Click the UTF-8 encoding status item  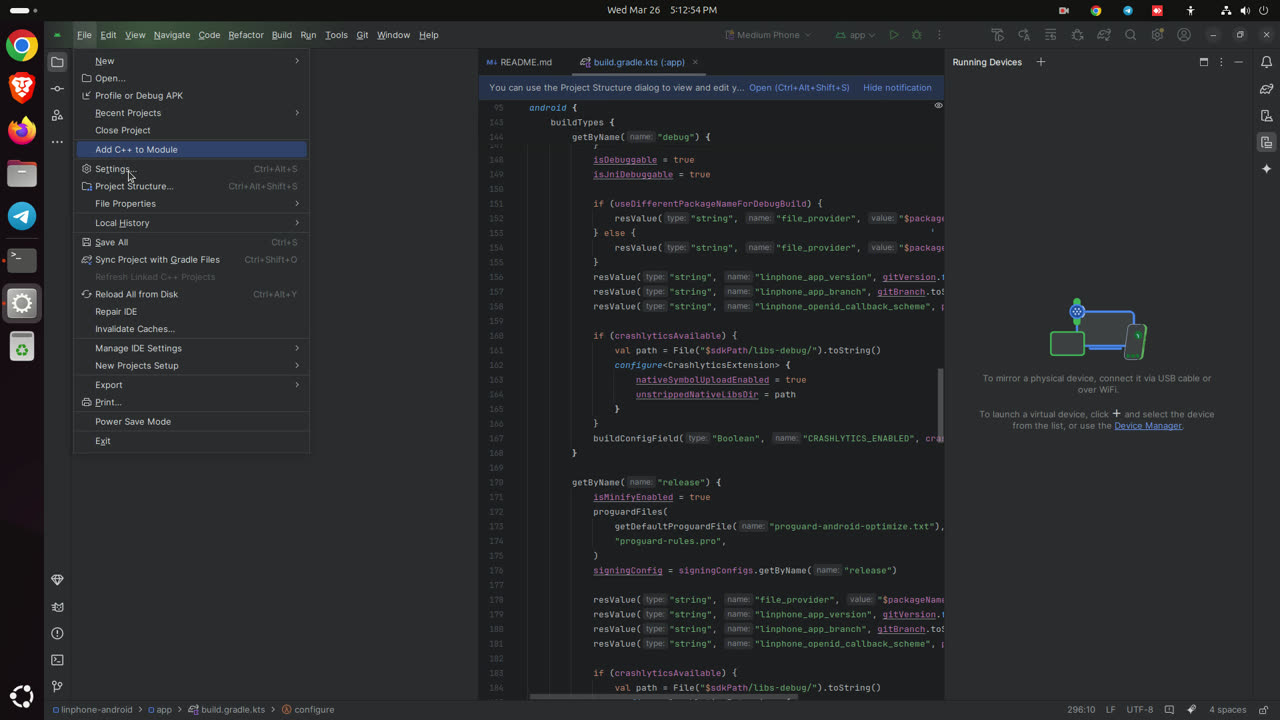tap(1139, 709)
